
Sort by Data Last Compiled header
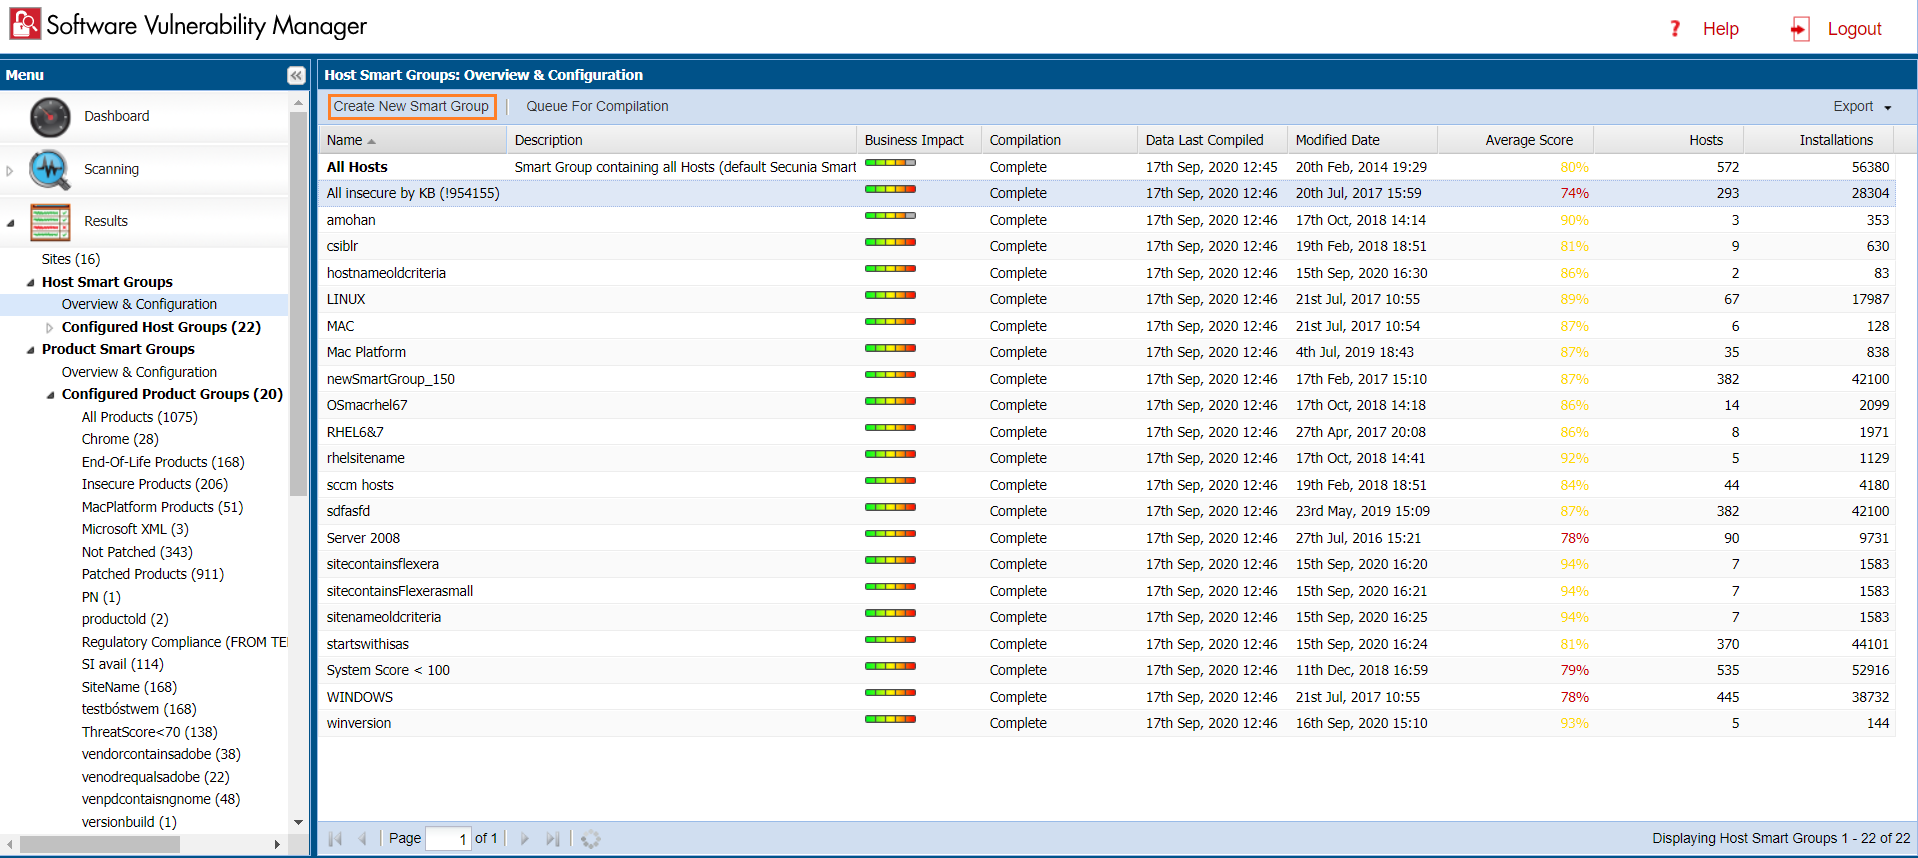pyautogui.click(x=1212, y=140)
